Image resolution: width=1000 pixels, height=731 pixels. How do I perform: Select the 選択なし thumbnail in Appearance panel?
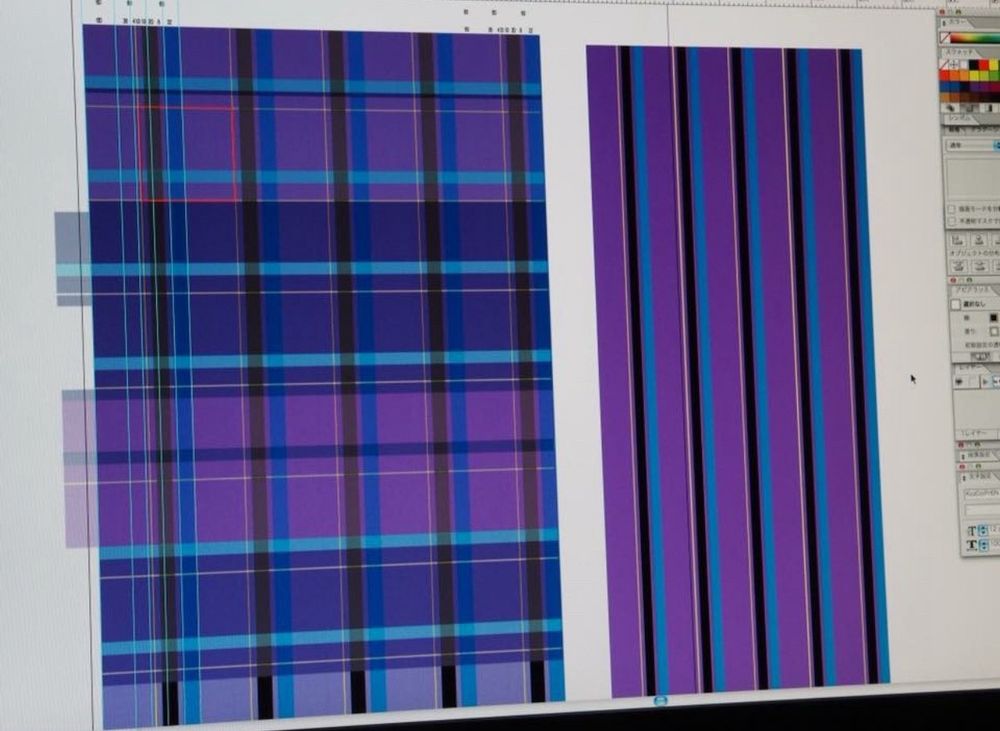(x=955, y=305)
